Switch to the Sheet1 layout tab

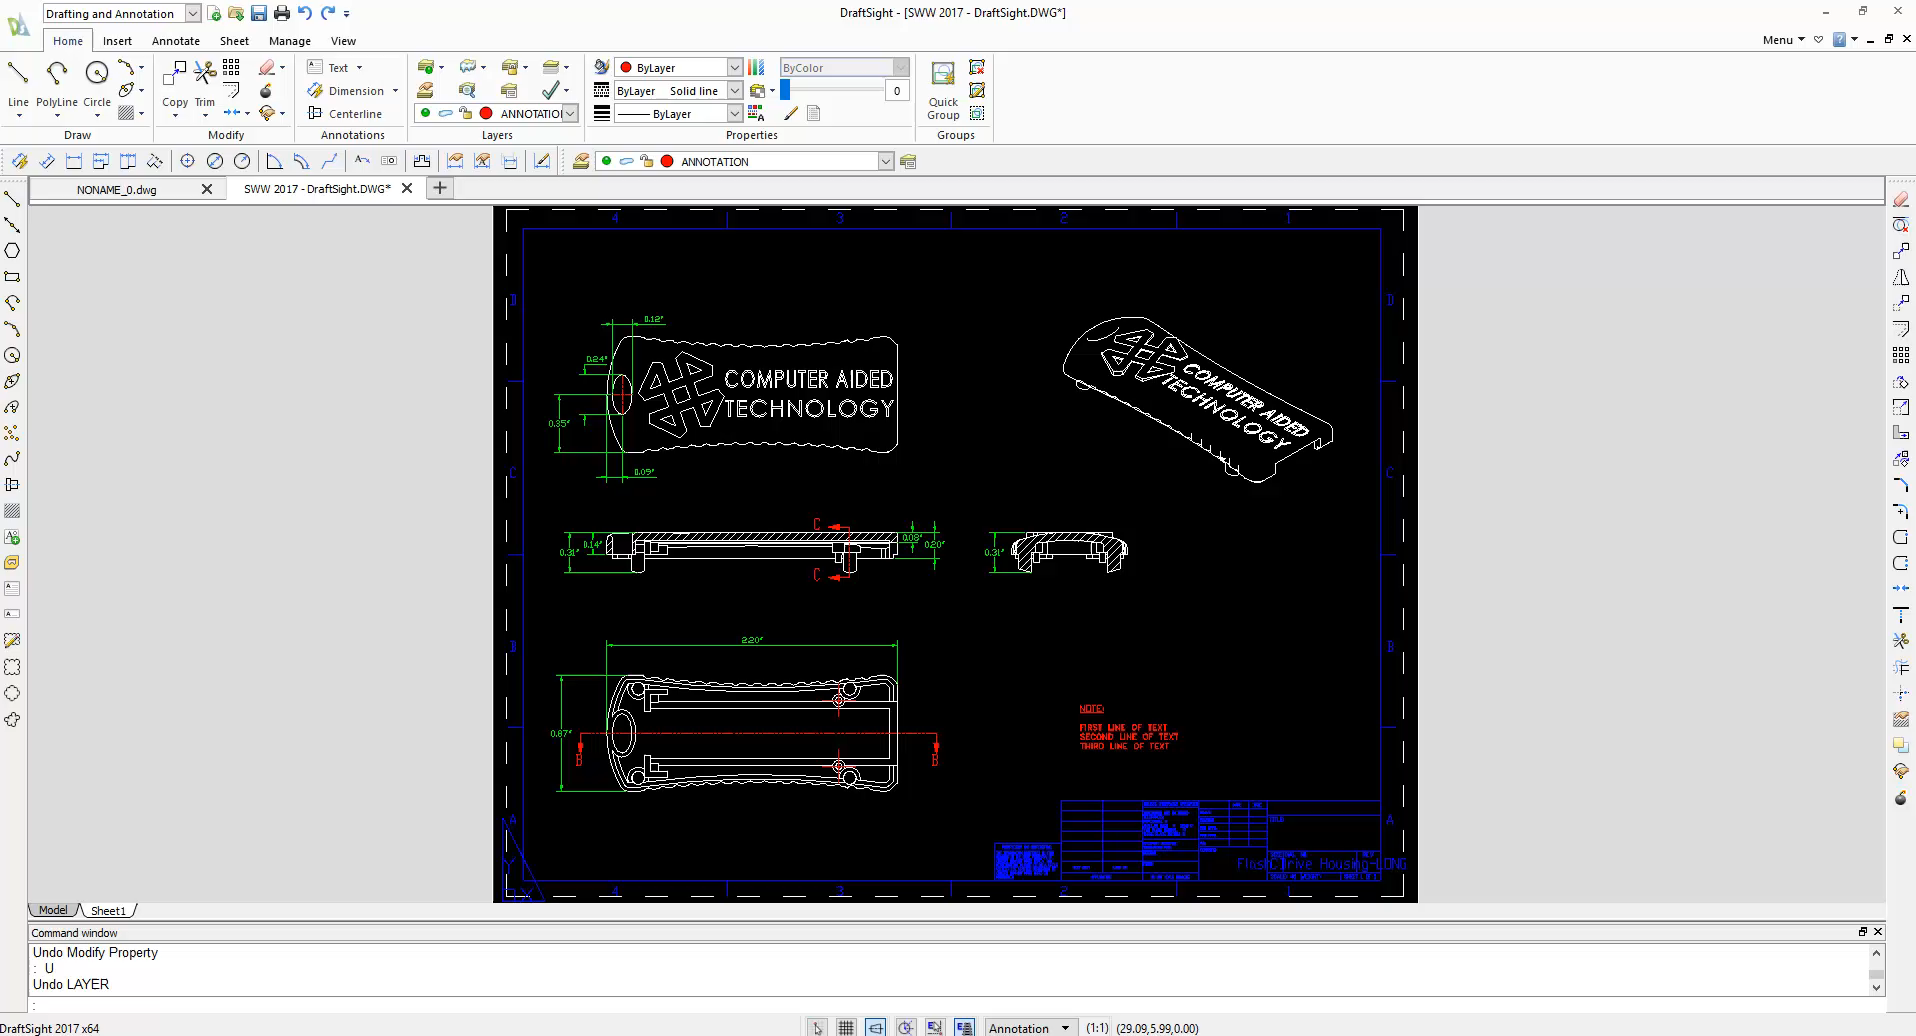(108, 911)
